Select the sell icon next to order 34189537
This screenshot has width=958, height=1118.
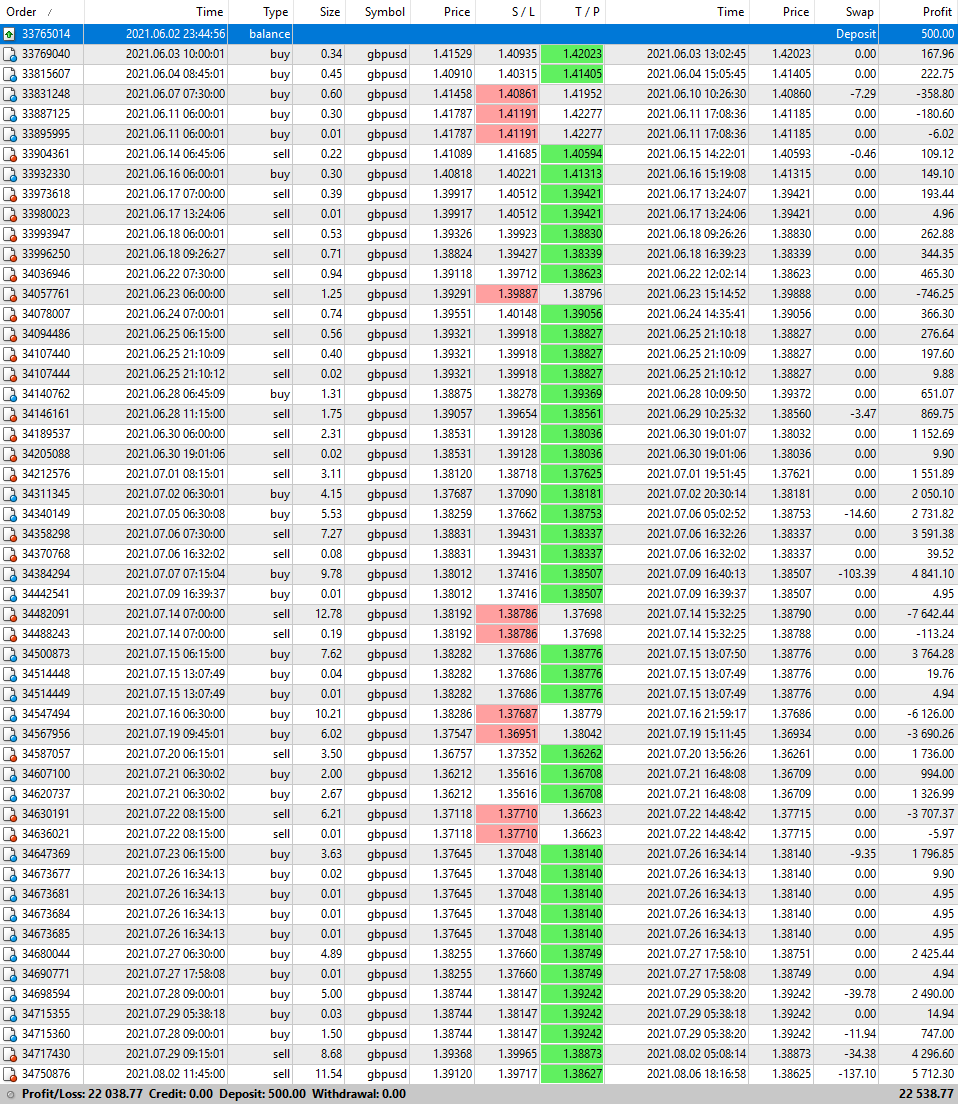coord(9,434)
